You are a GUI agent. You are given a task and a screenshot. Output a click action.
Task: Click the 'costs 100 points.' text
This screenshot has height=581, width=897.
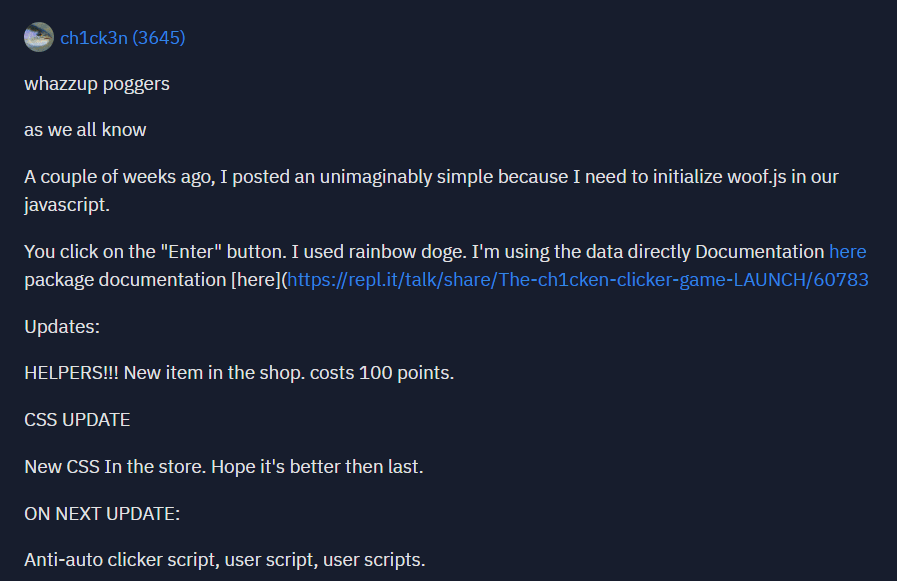click(382, 373)
